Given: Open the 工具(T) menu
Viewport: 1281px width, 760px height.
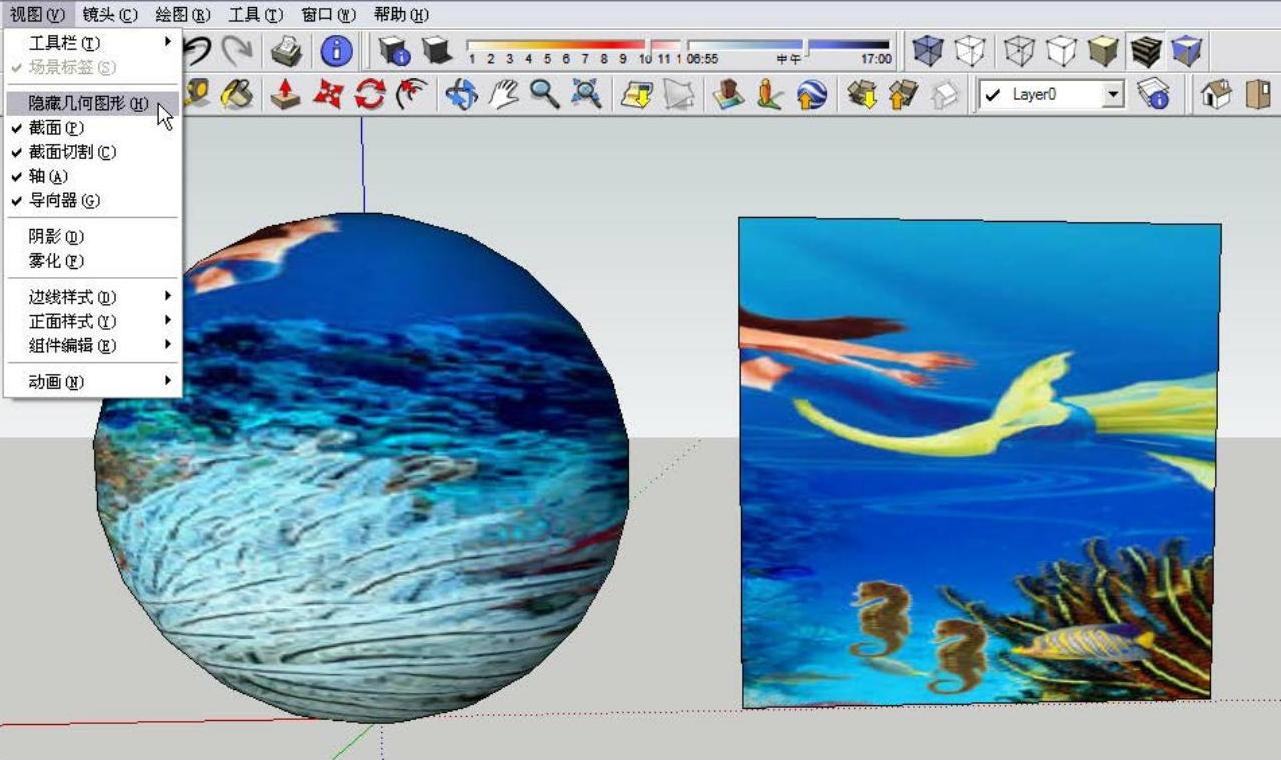Looking at the screenshot, I should 256,14.
